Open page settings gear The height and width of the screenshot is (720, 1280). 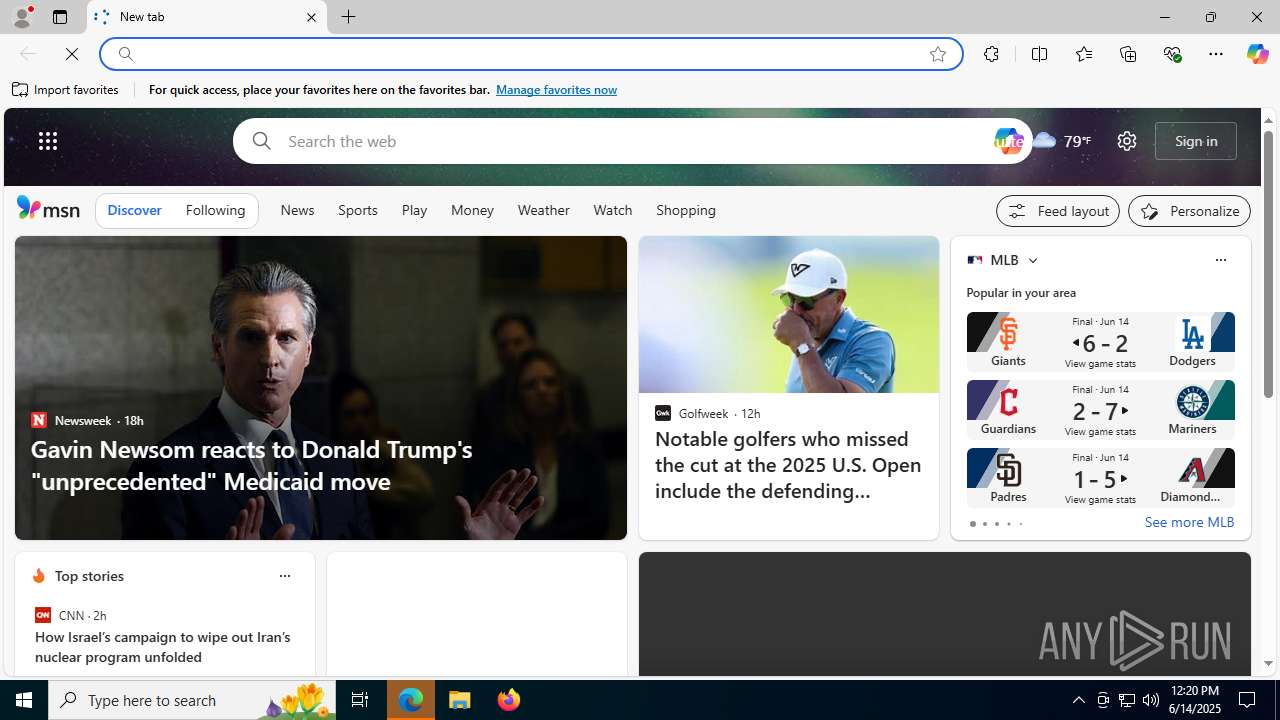coord(1127,141)
